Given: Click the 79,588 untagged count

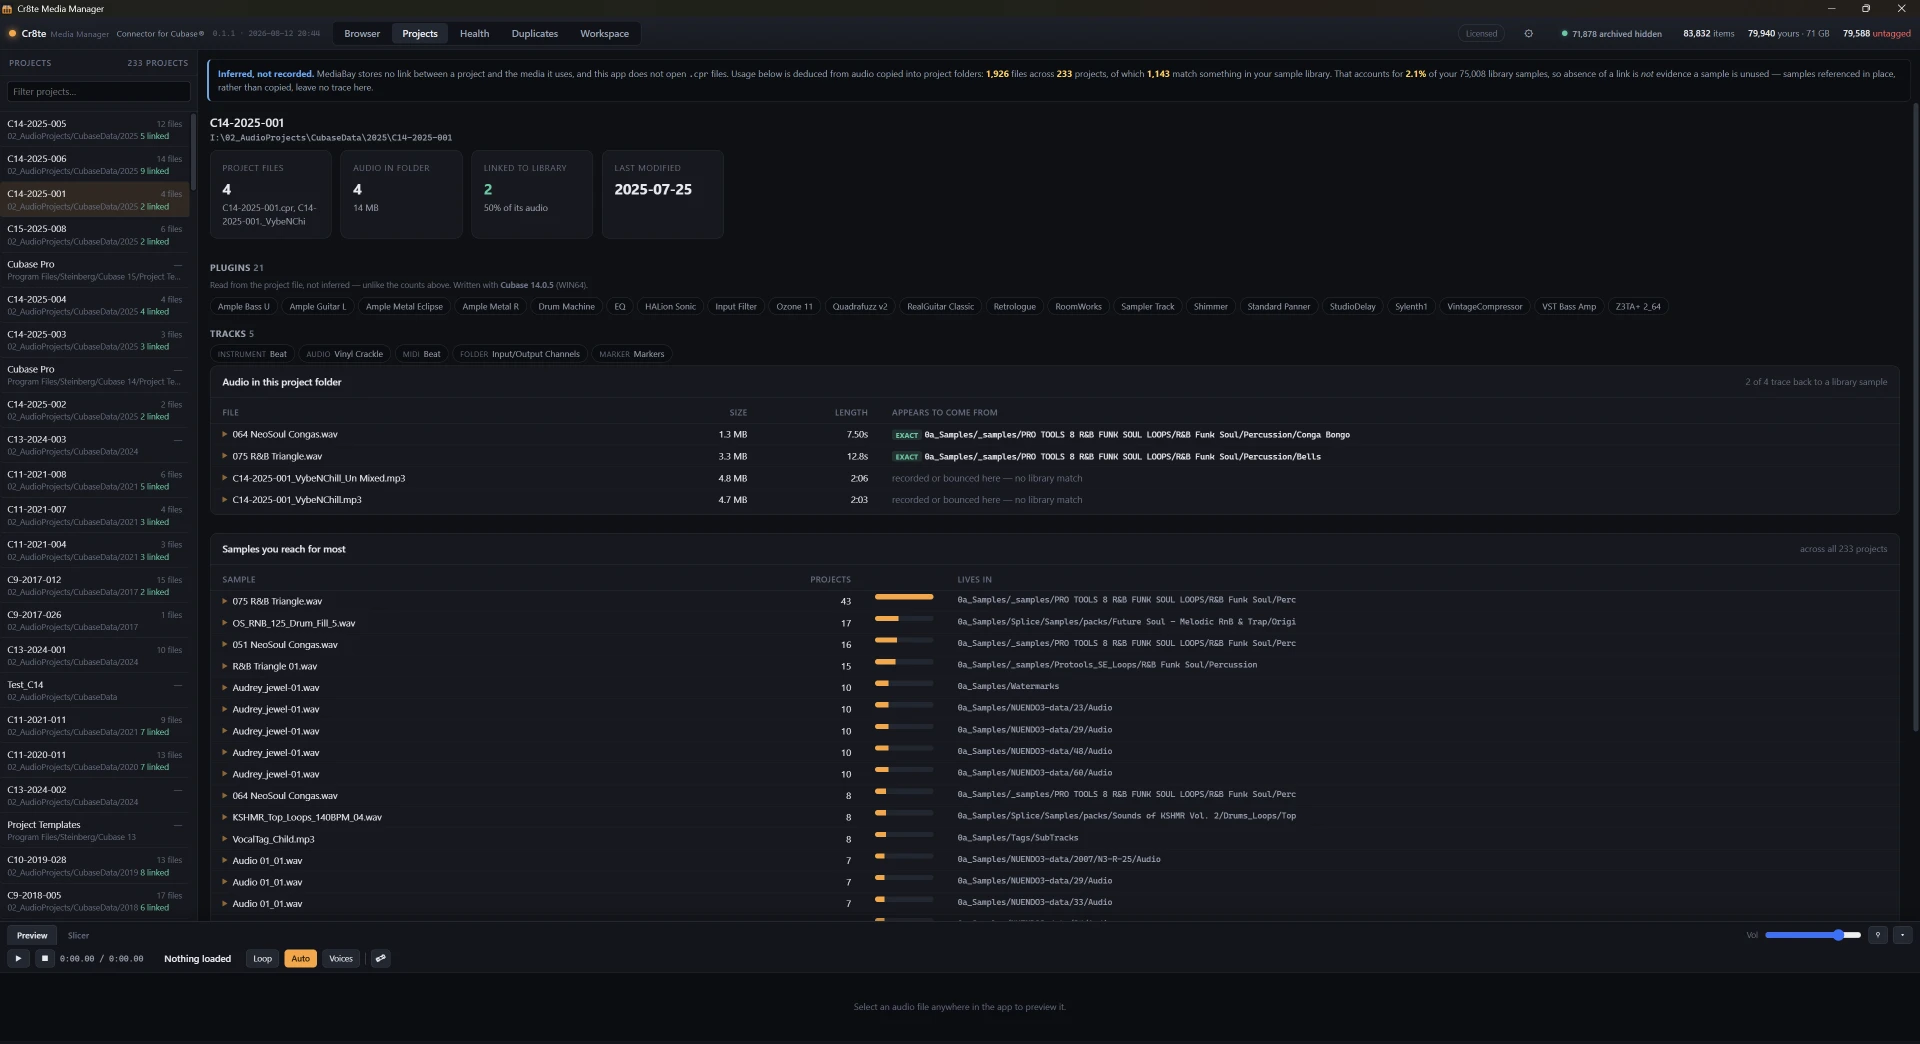Looking at the screenshot, I should [1876, 33].
